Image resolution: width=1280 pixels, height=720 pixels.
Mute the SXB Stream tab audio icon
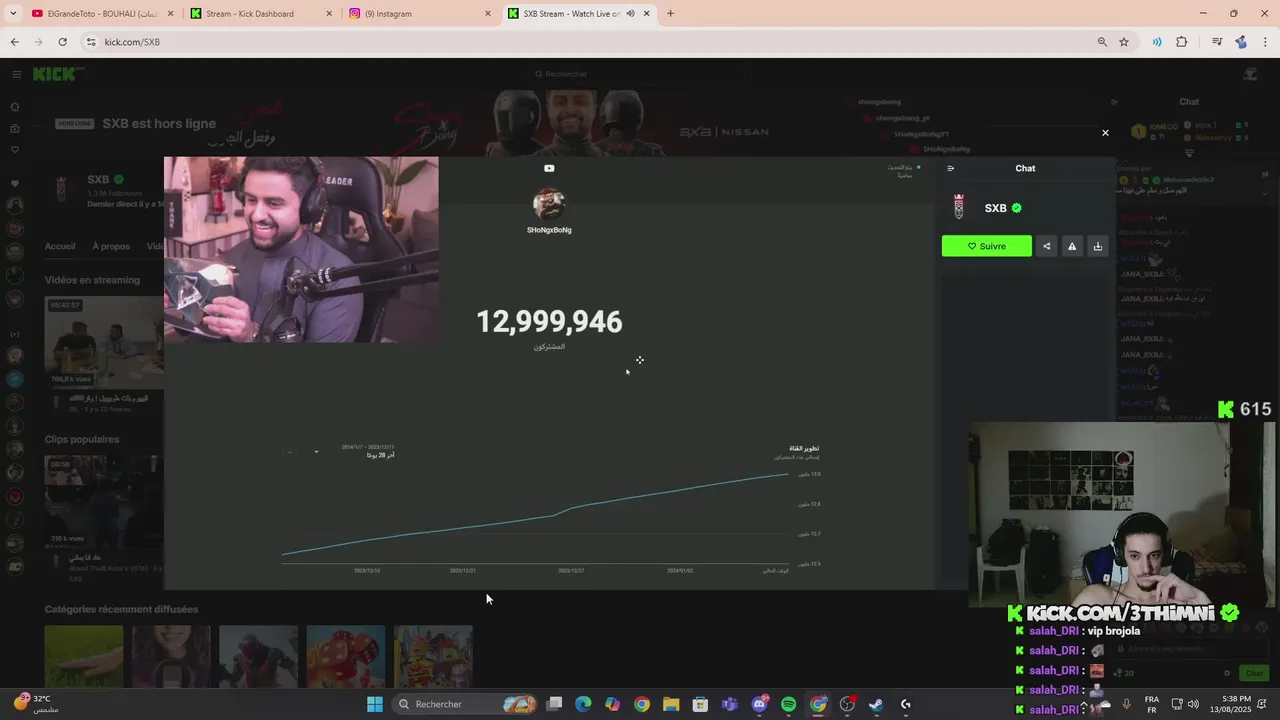tap(630, 14)
